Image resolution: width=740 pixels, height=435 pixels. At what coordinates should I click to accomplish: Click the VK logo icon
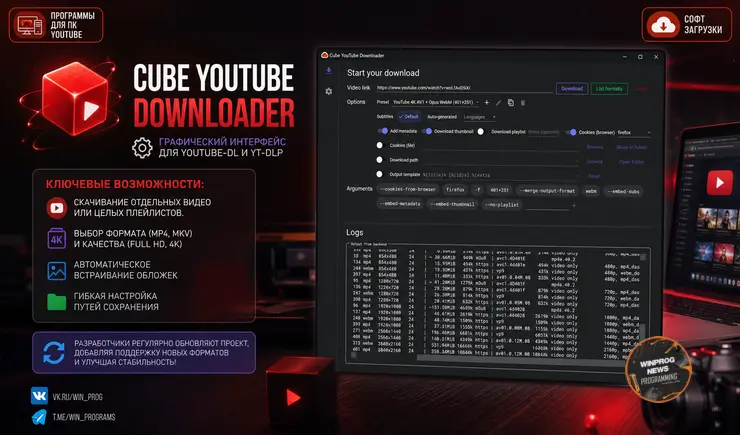39,395
